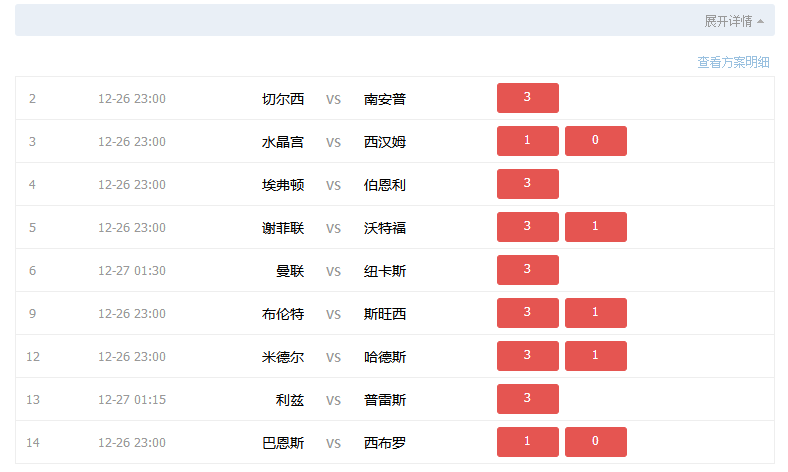
Task: Toggle pick 0 for 水晶宫 vs 西汉姆
Action: click(595, 141)
